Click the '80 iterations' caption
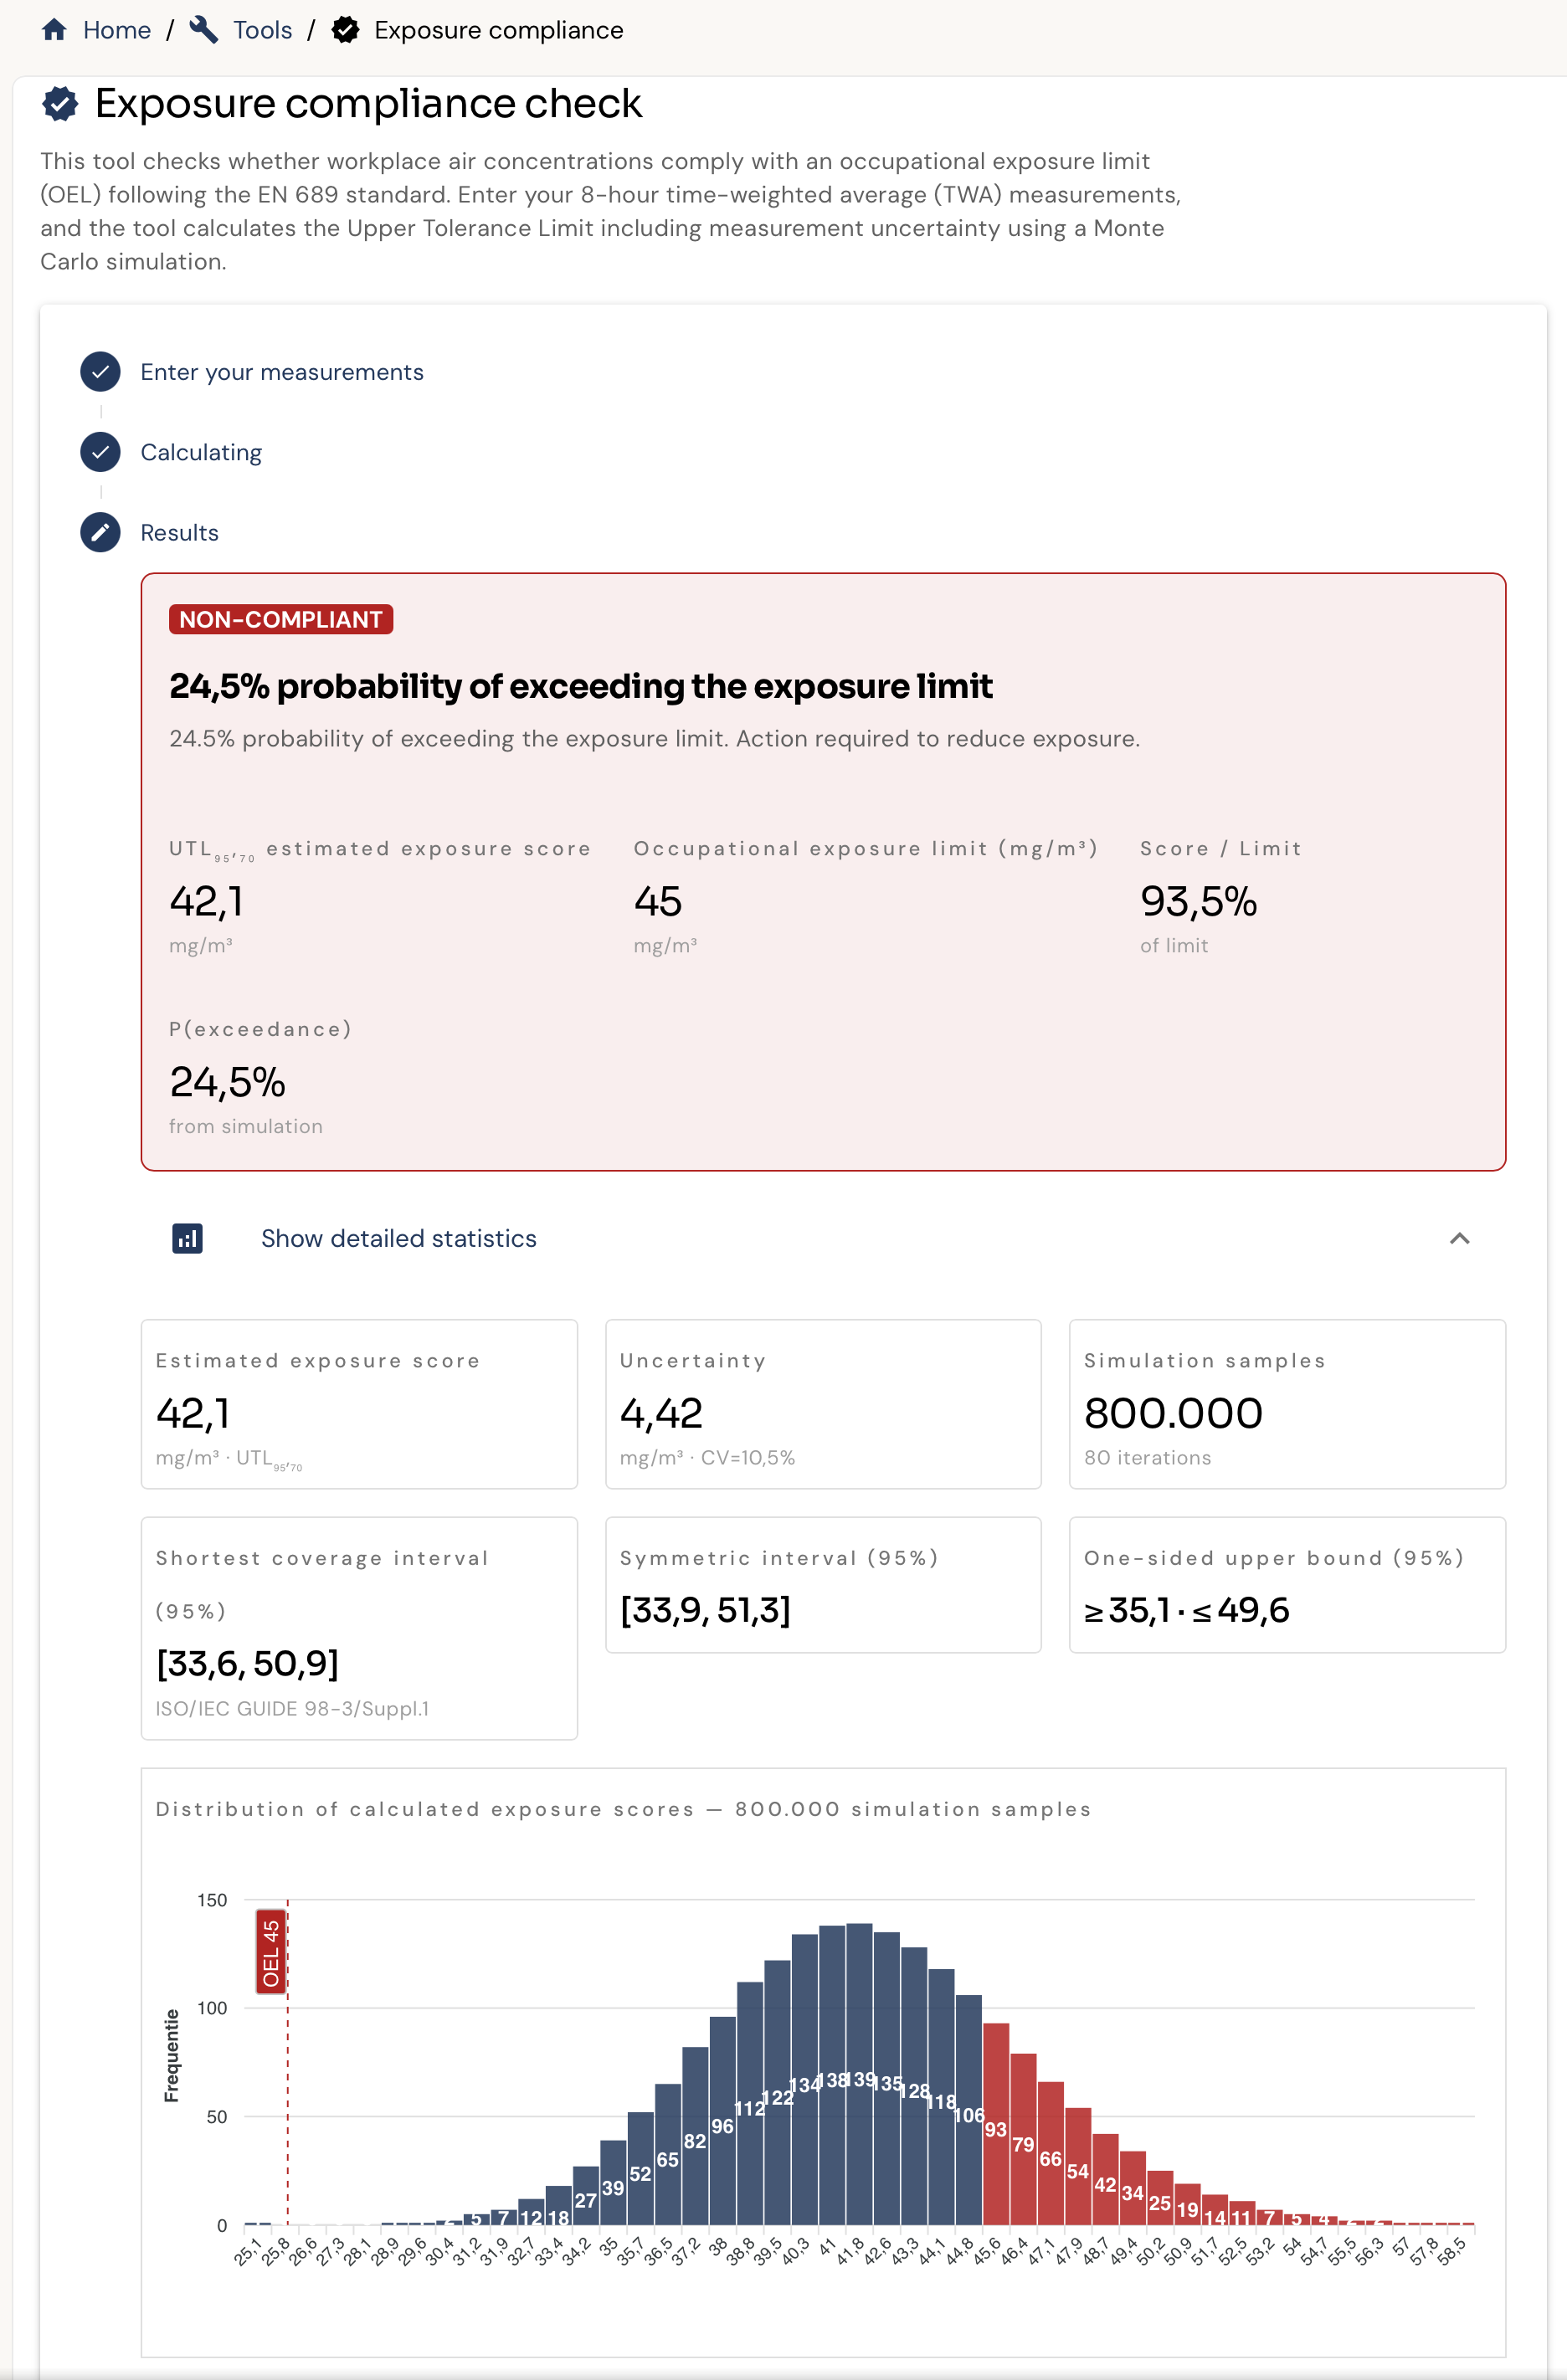 (x=1147, y=1457)
